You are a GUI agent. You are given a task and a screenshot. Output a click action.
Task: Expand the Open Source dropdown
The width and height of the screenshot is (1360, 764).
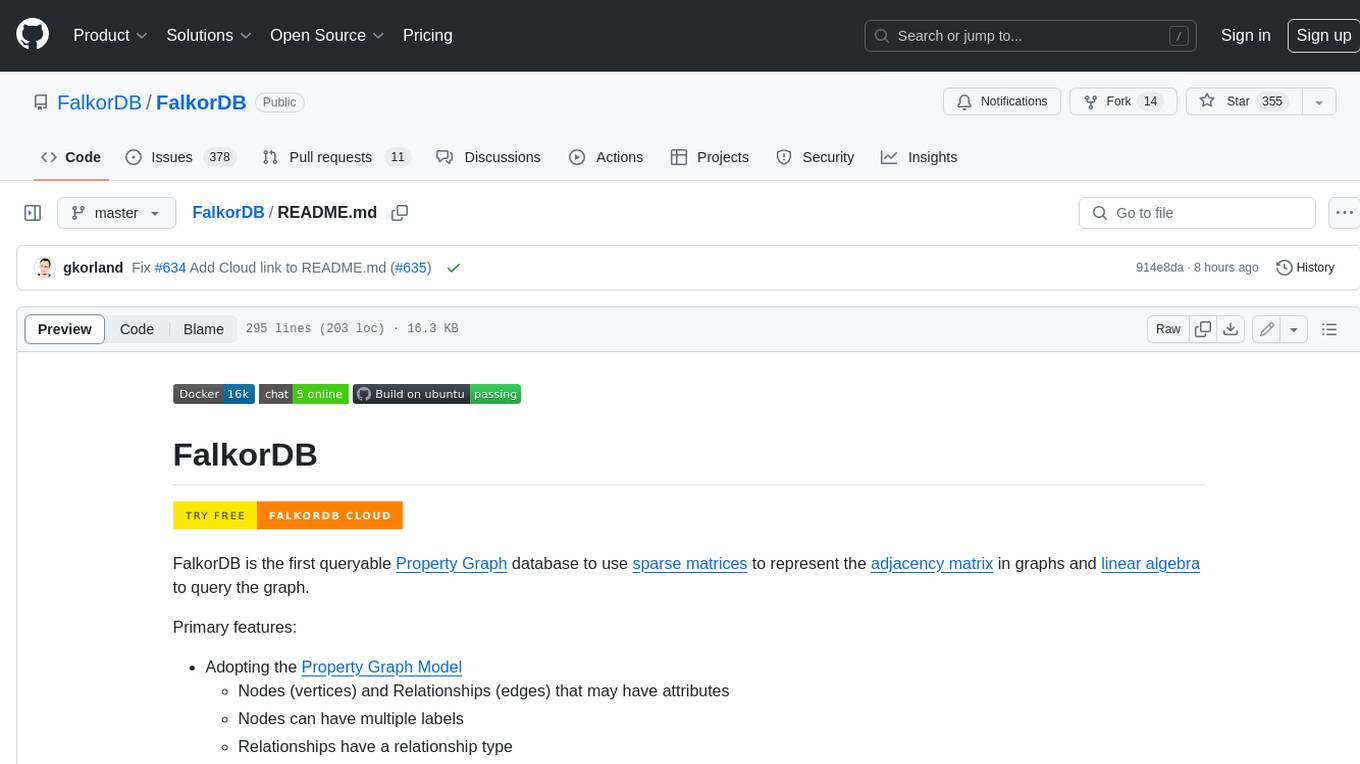(x=327, y=35)
